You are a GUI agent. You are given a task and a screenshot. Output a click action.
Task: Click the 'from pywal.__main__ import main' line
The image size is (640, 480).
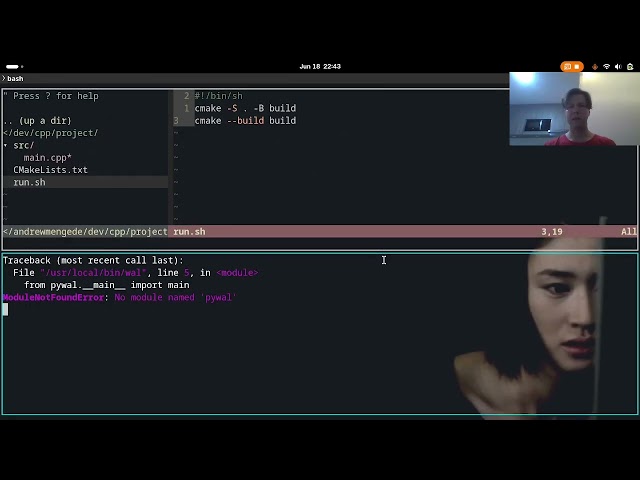click(107, 285)
